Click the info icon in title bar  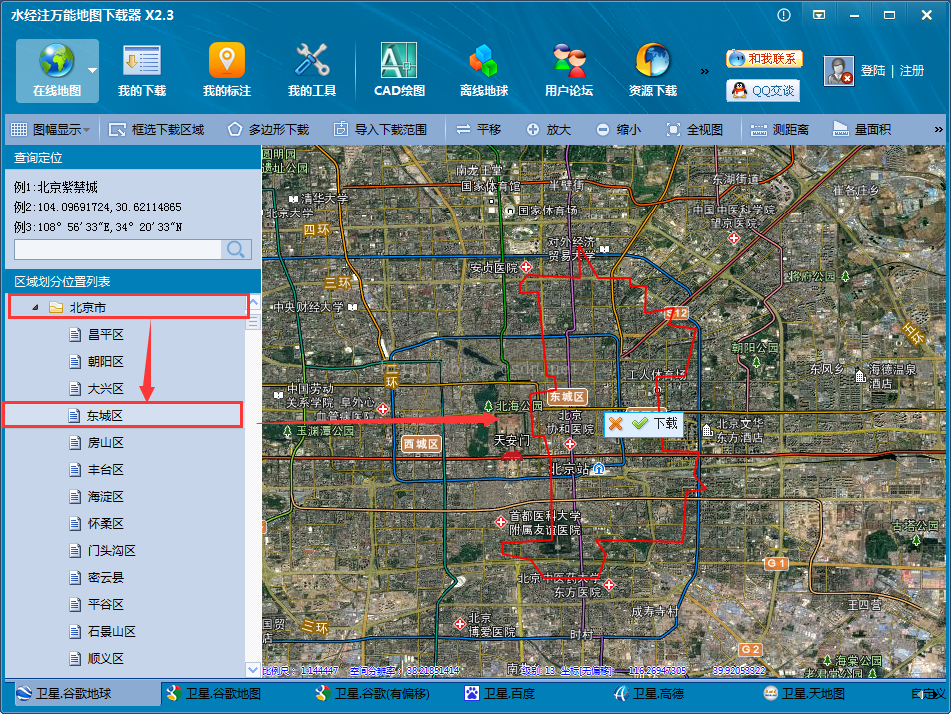[784, 15]
